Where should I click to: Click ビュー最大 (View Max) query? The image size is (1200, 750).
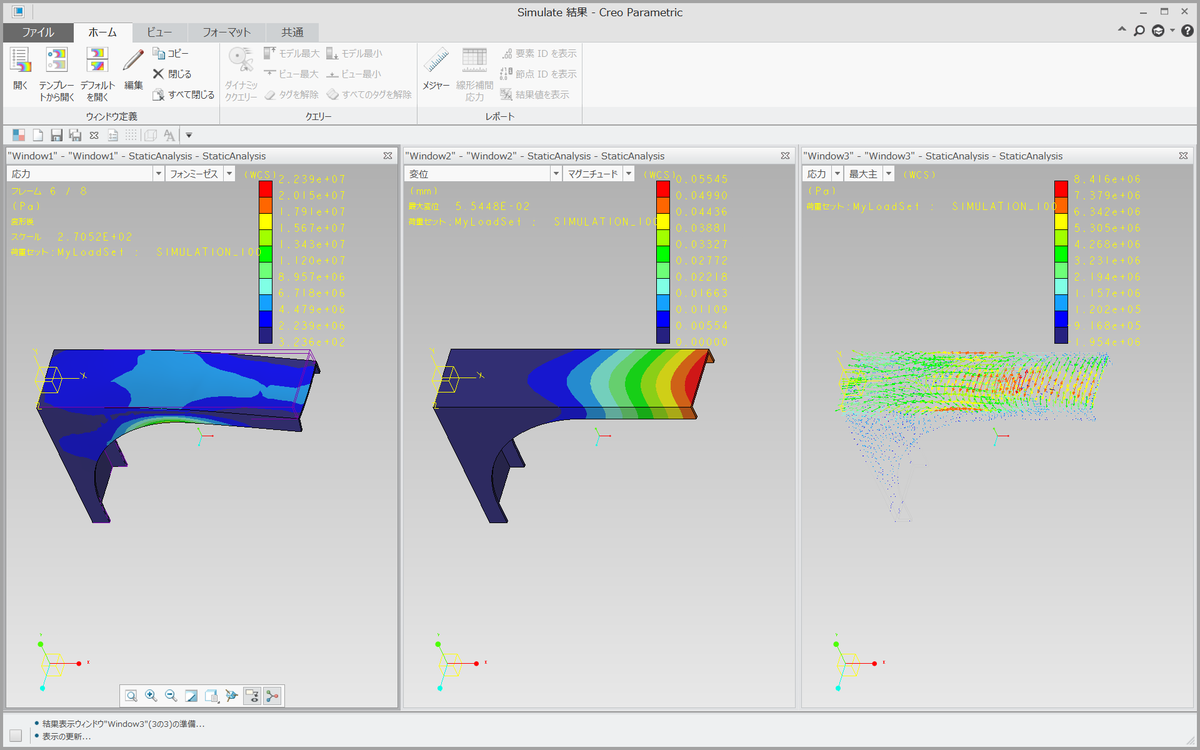291,74
